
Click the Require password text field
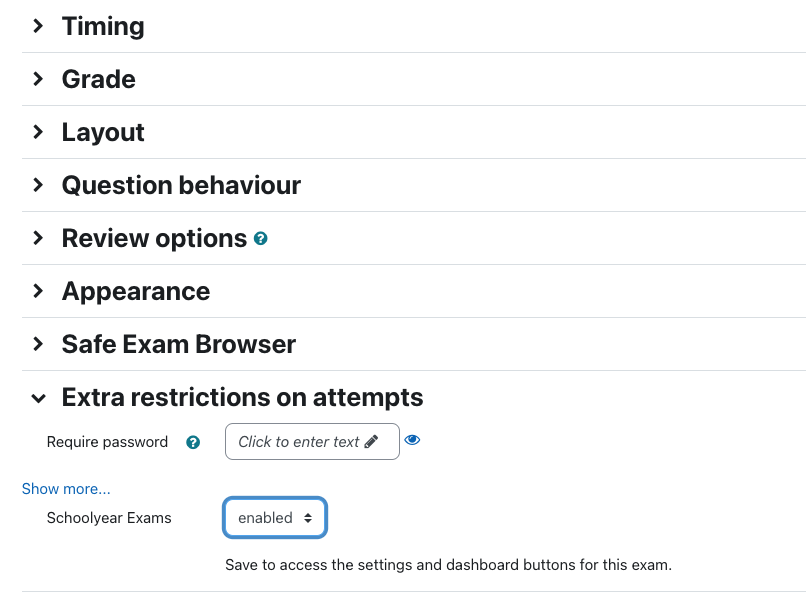pos(312,441)
